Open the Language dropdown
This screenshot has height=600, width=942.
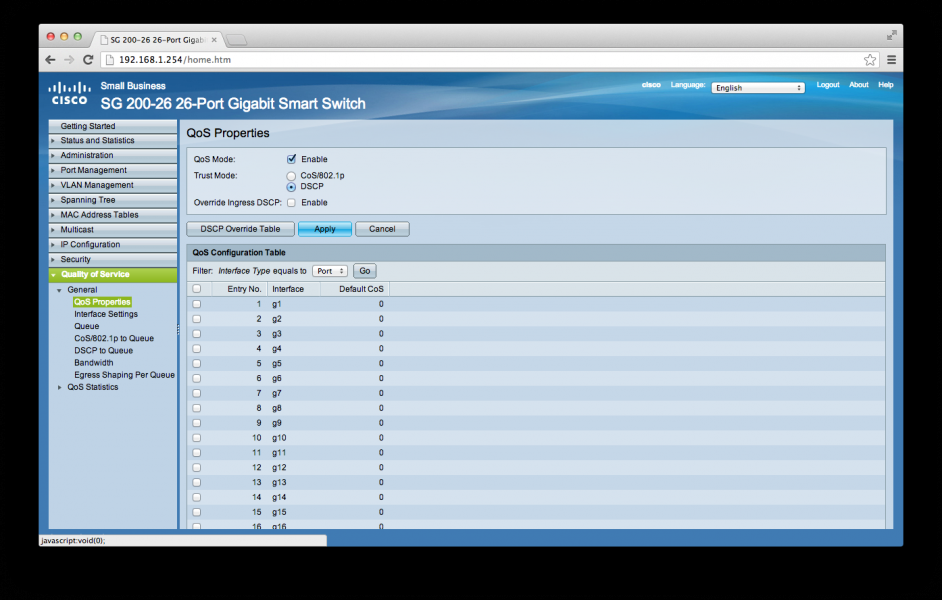click(758, 88)
